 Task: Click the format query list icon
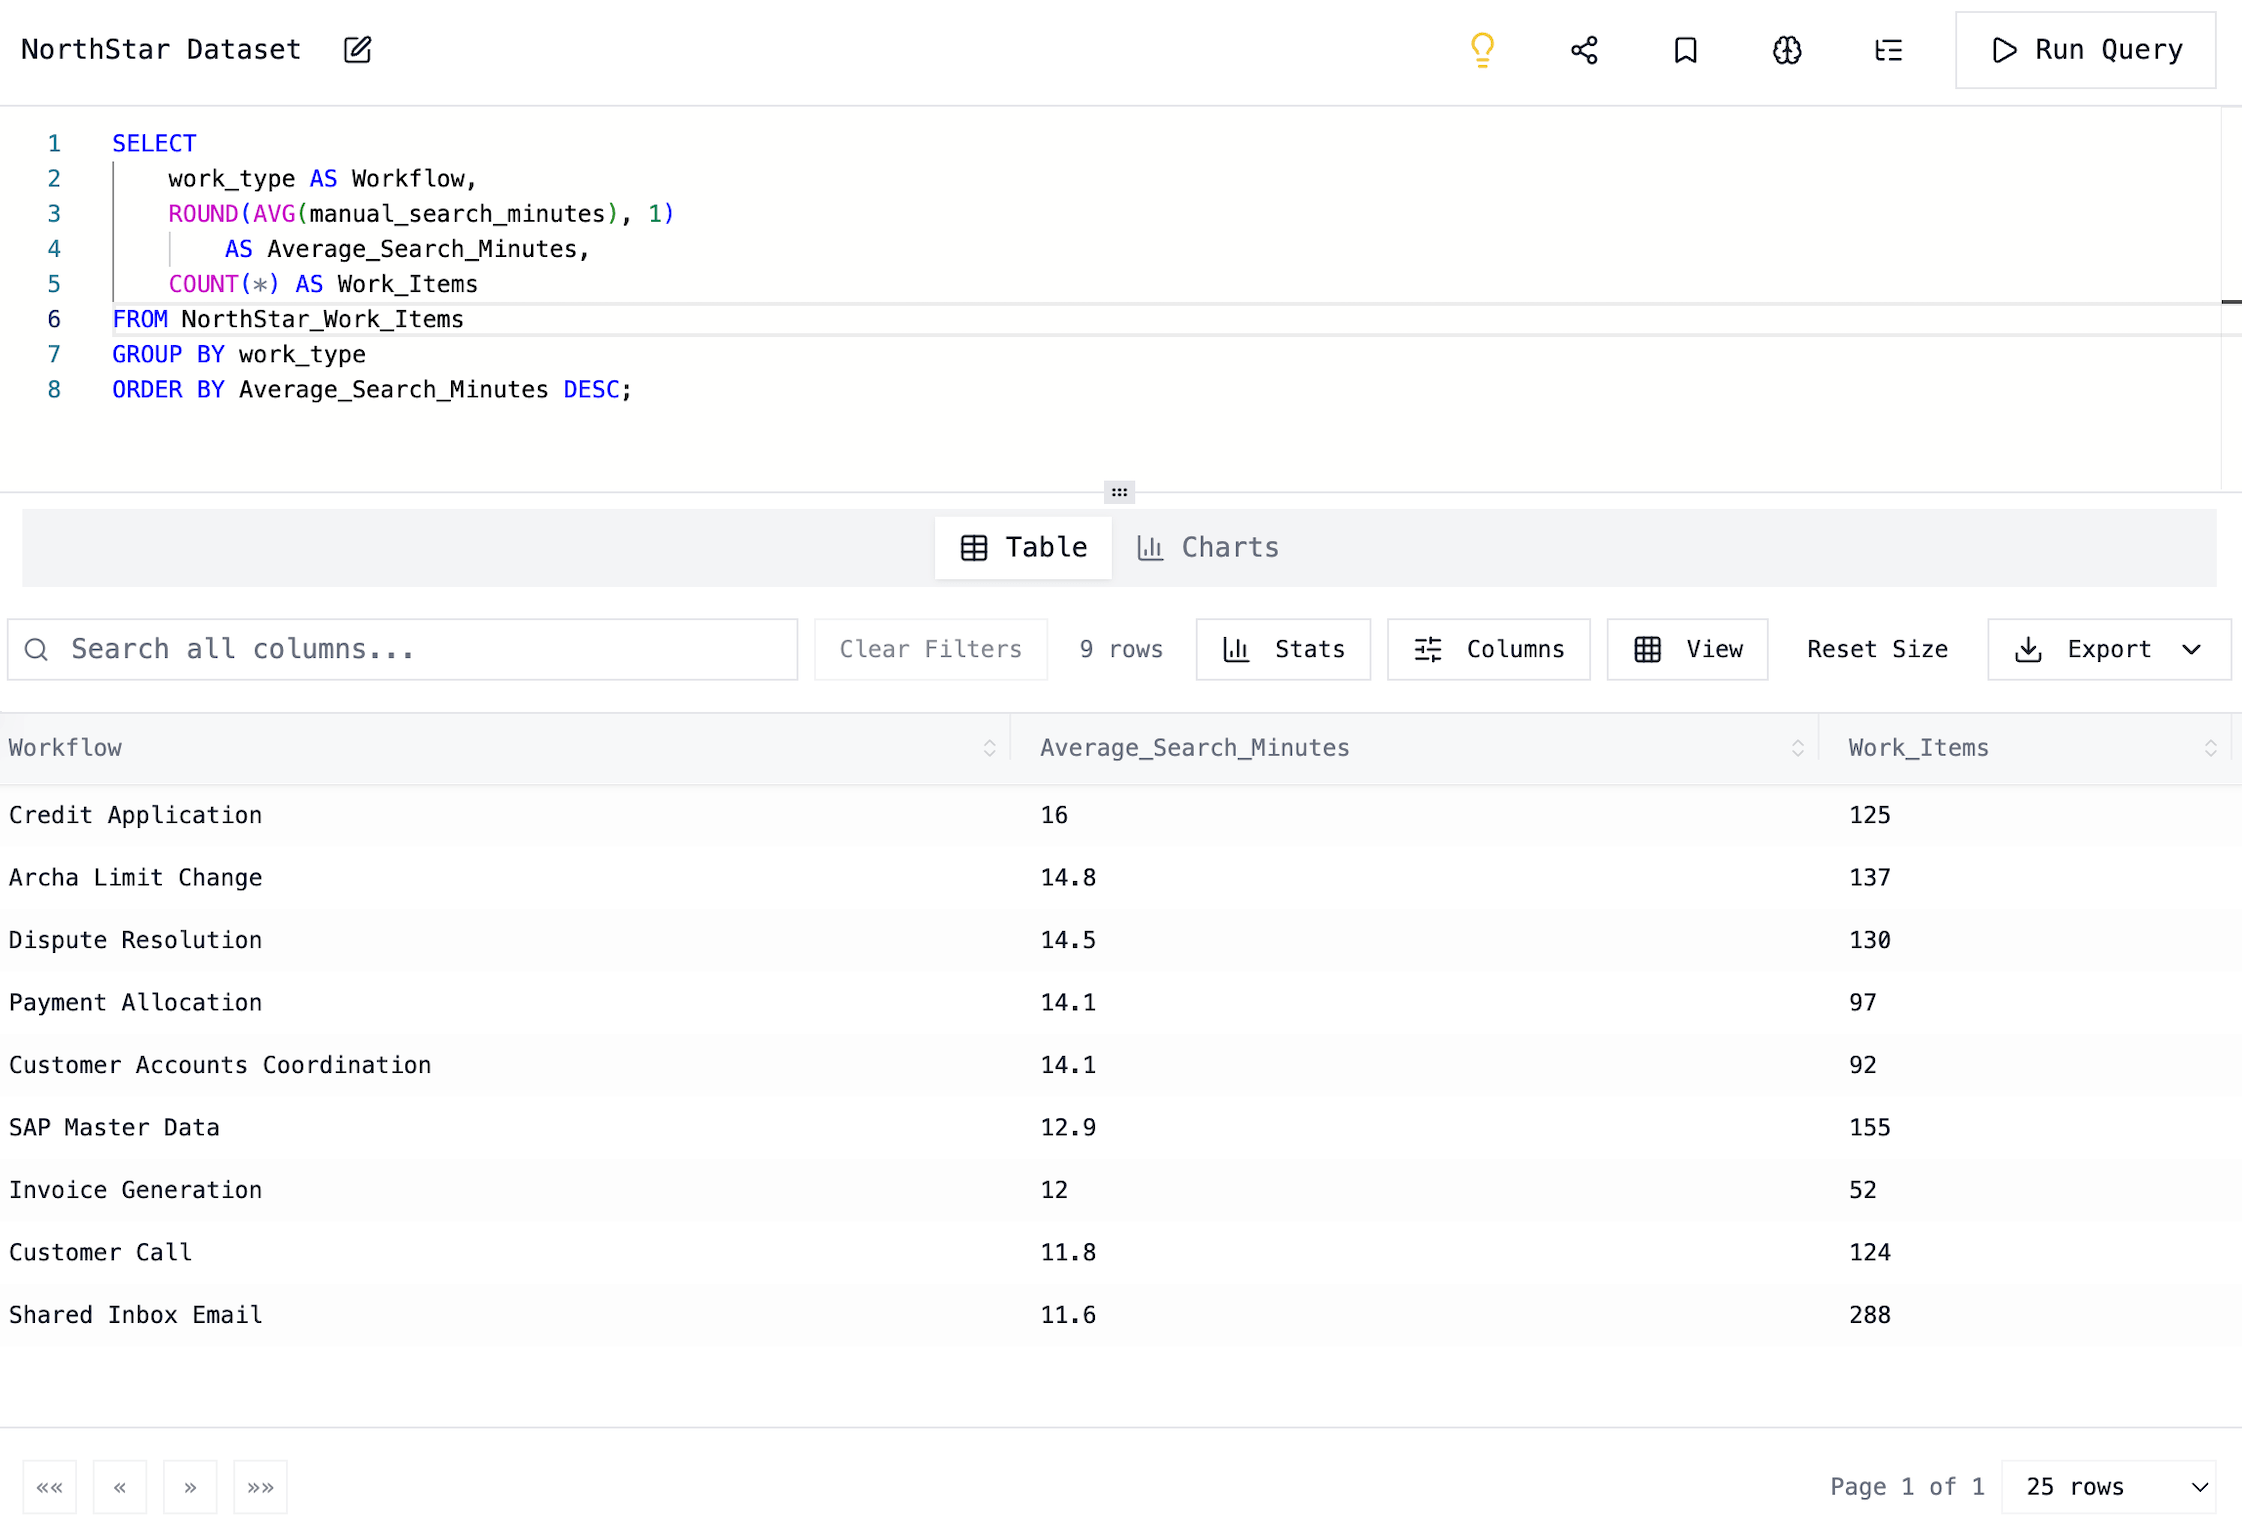pos(1888,50)
